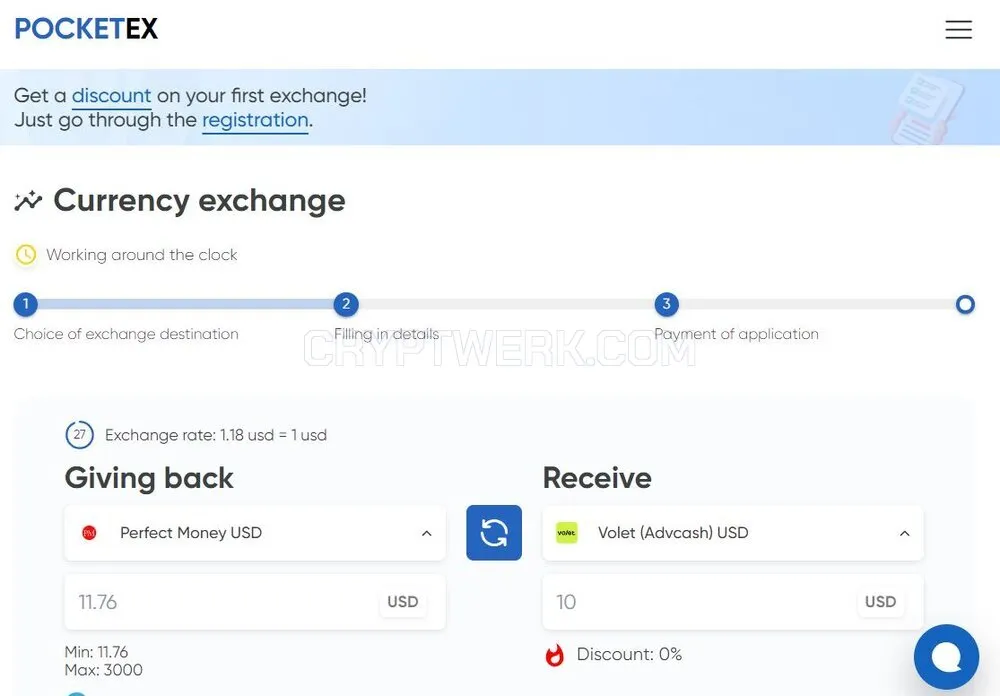Focus the giving amount field showing 11.76
This screenshot has height=696, width=1000.
tap(255, 602)
